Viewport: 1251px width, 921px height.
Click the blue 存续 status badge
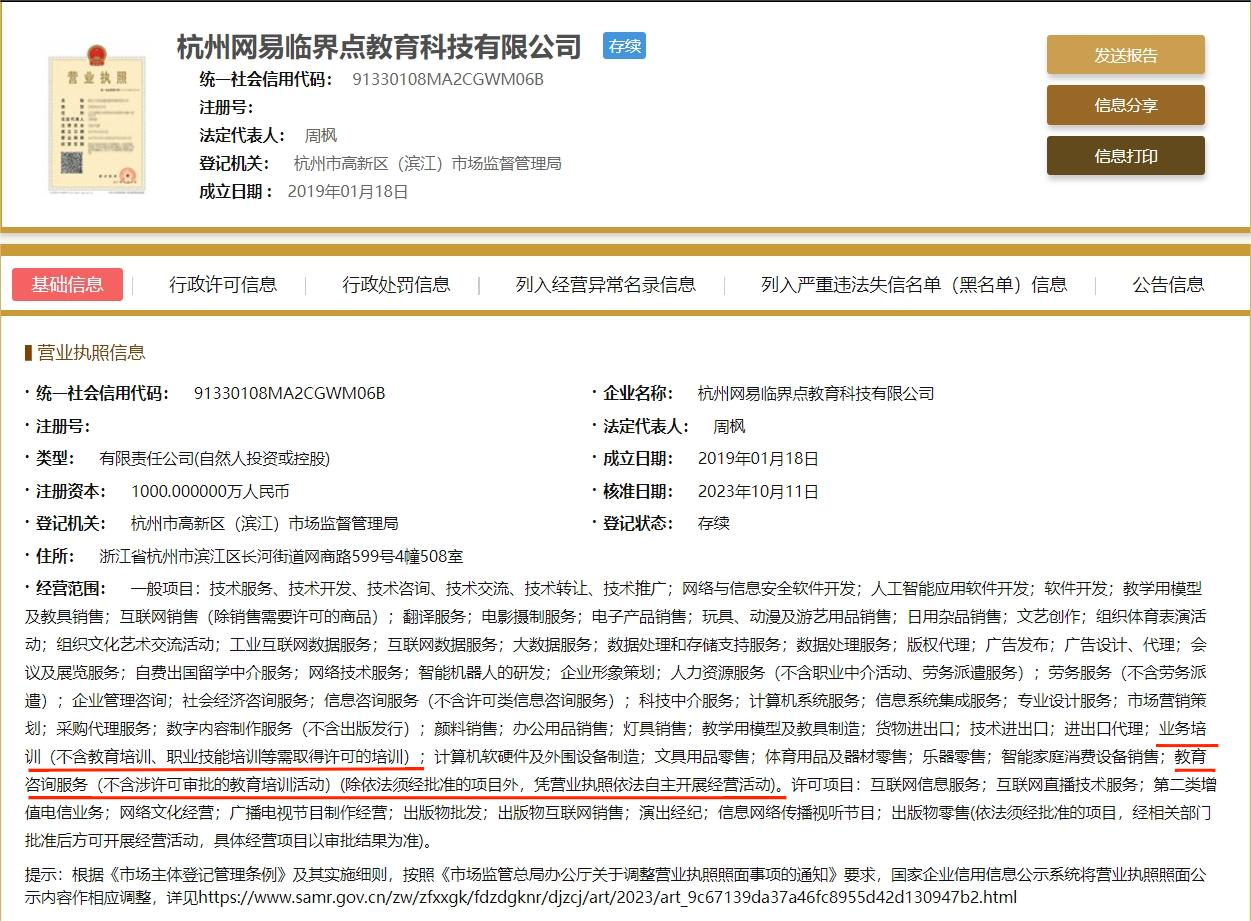click(624, 46)
